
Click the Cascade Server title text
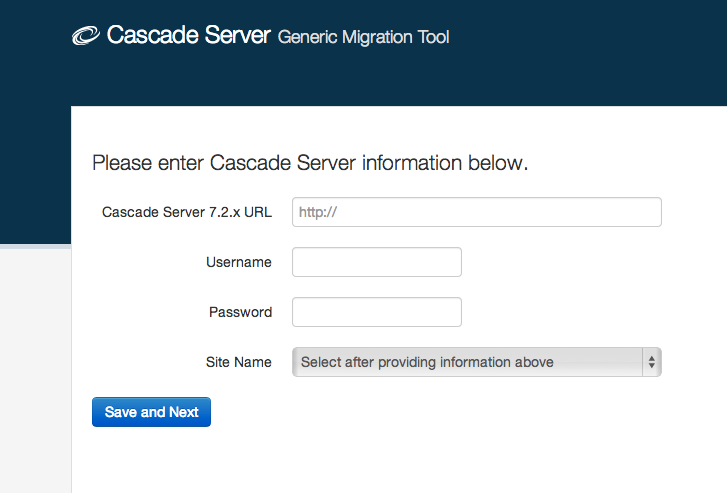tap(188, 35)
